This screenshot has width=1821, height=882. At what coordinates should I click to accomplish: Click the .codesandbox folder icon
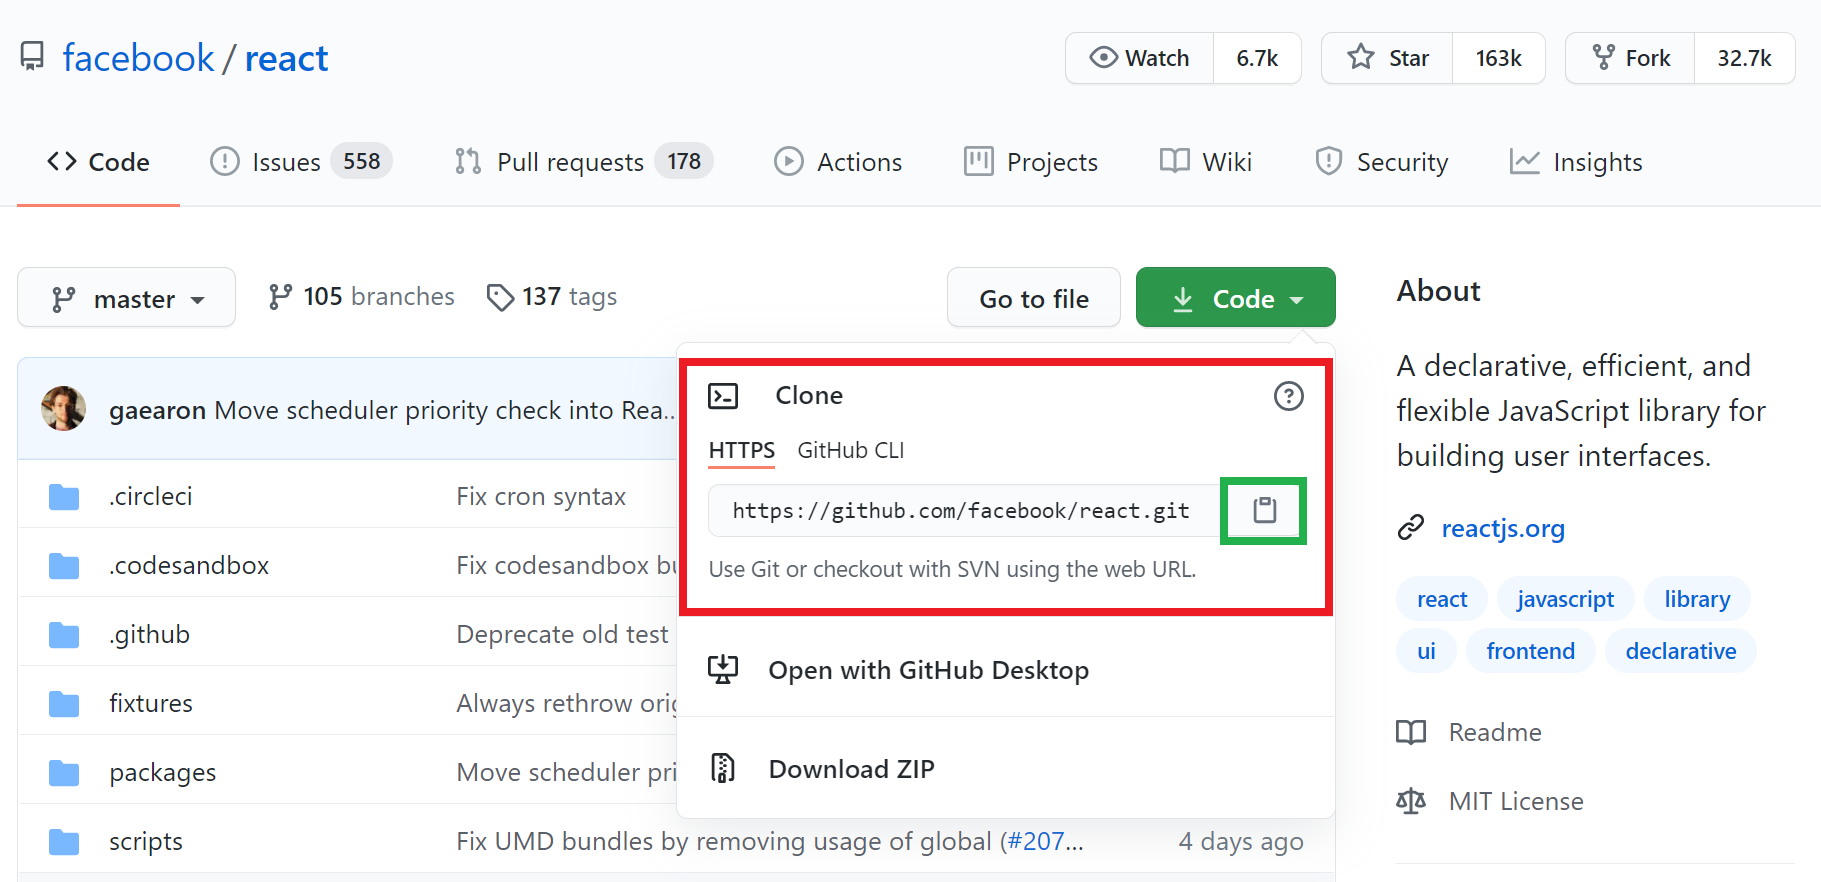coord(64,565)
